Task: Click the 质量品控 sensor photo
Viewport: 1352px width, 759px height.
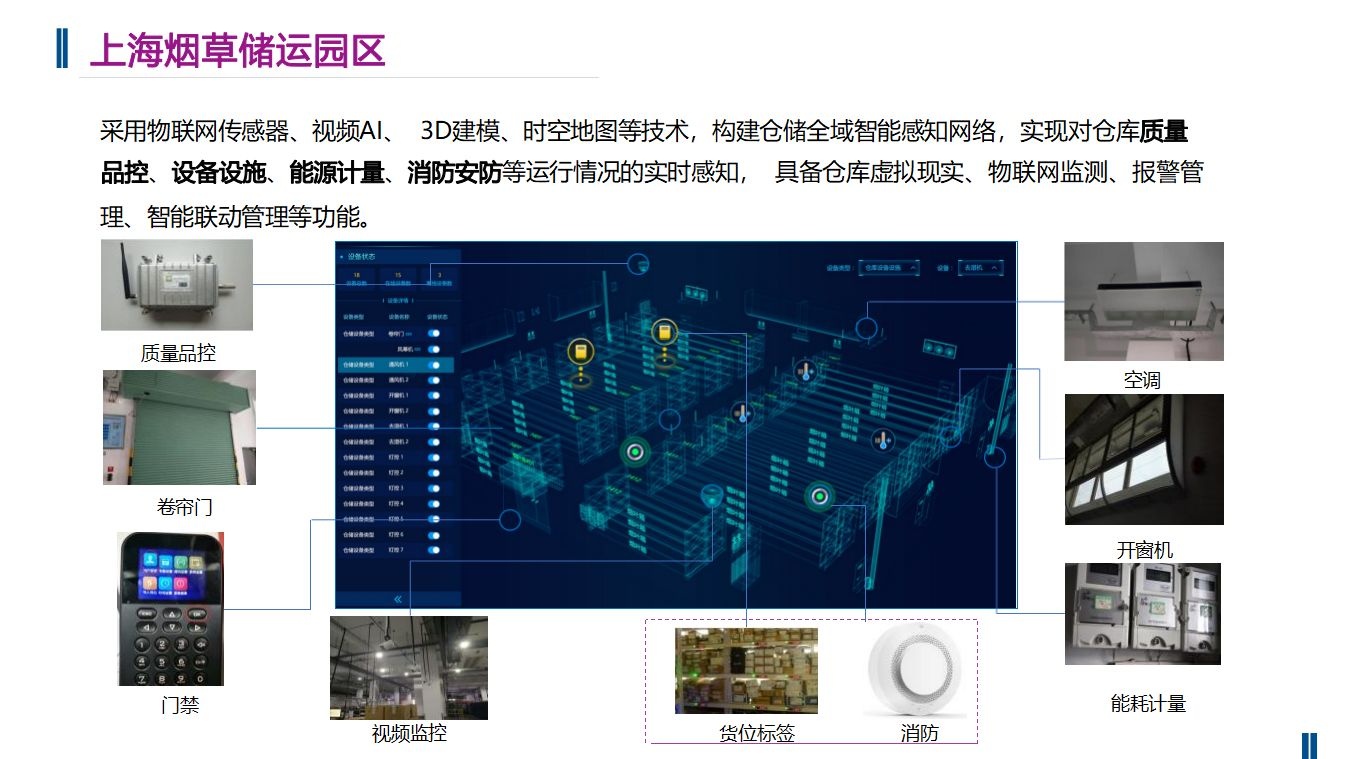Action: pos(177,285)
